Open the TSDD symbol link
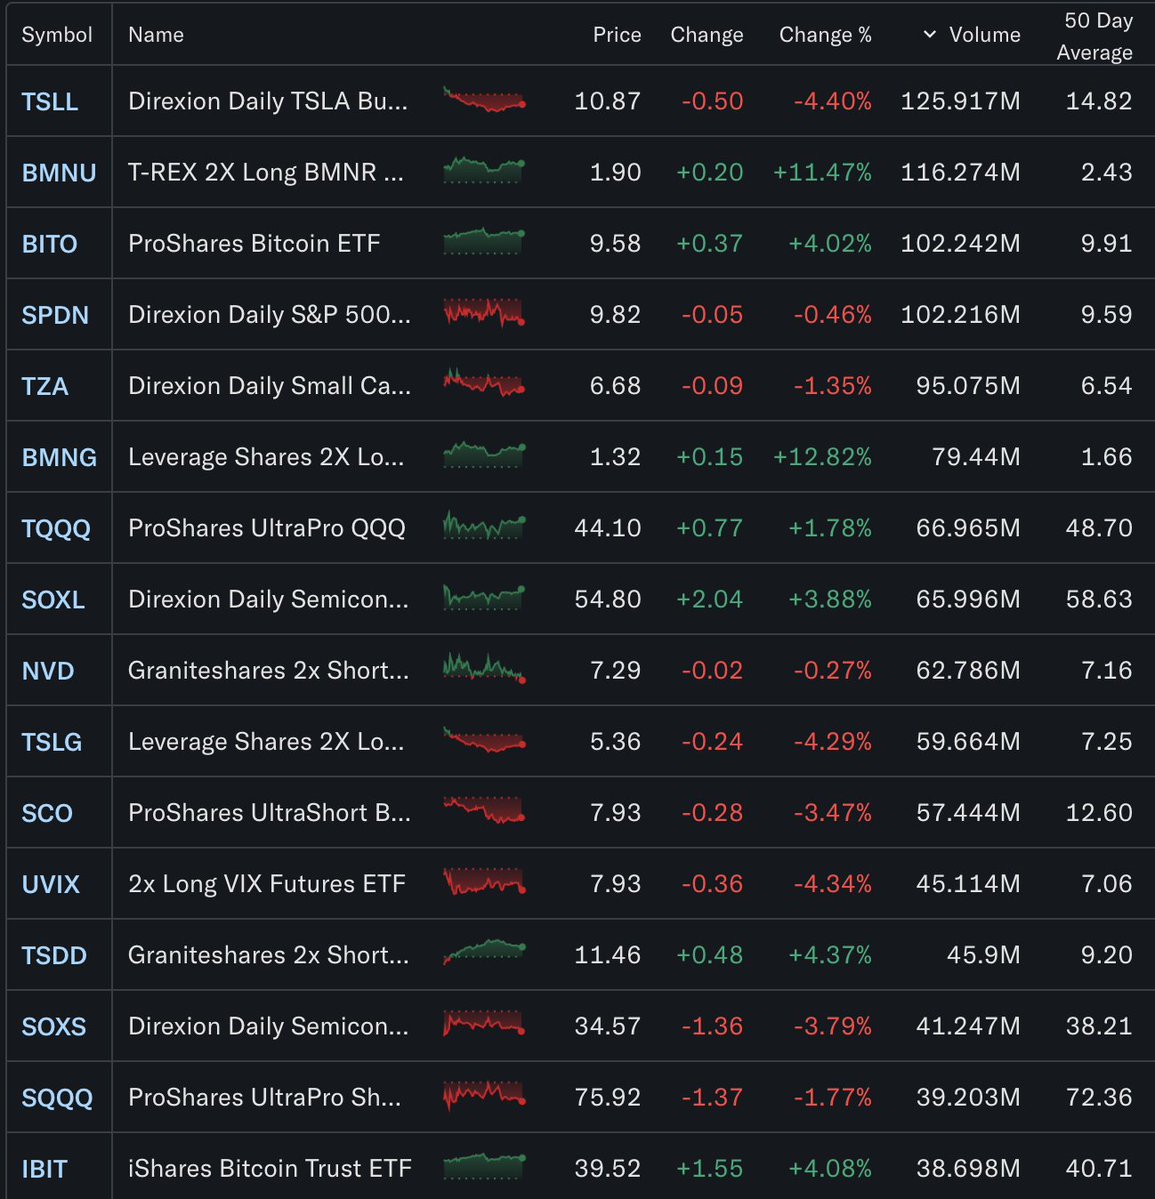This screenshot has width=1155, height=1199. [54, 955]
